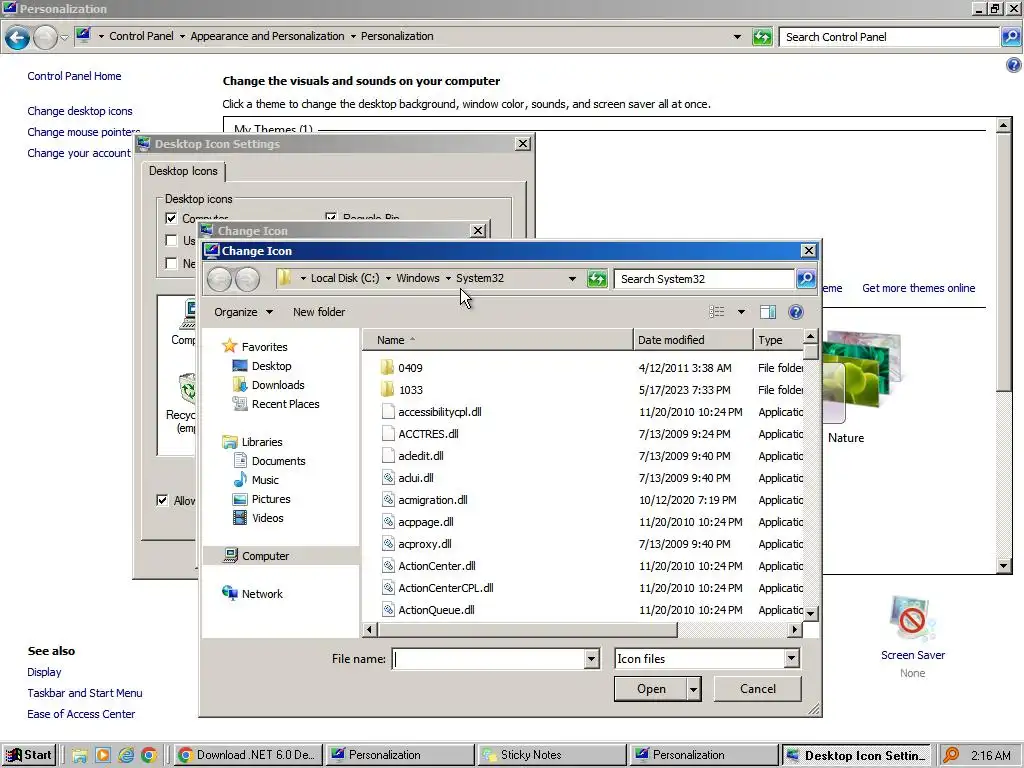
Task: Check the User's Files checkbox
Action: click(x=171, y=240)
